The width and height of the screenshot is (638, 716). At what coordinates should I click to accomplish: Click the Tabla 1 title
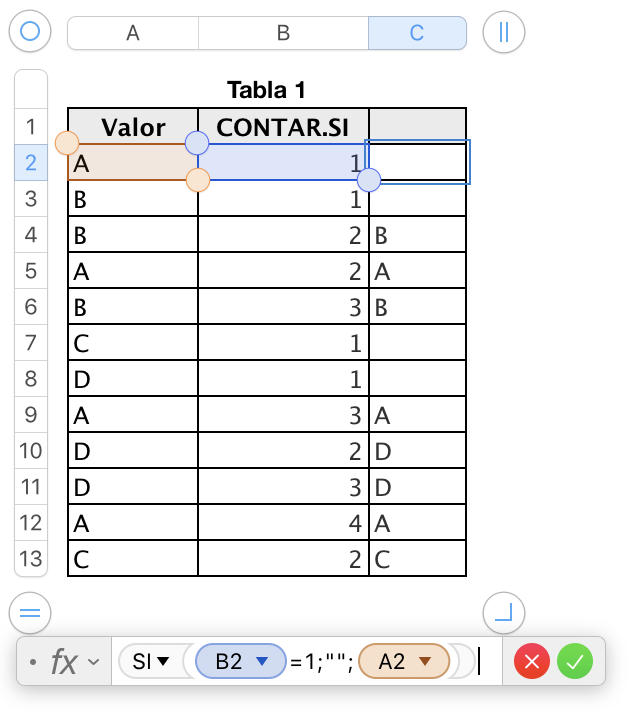pos(266,90)
